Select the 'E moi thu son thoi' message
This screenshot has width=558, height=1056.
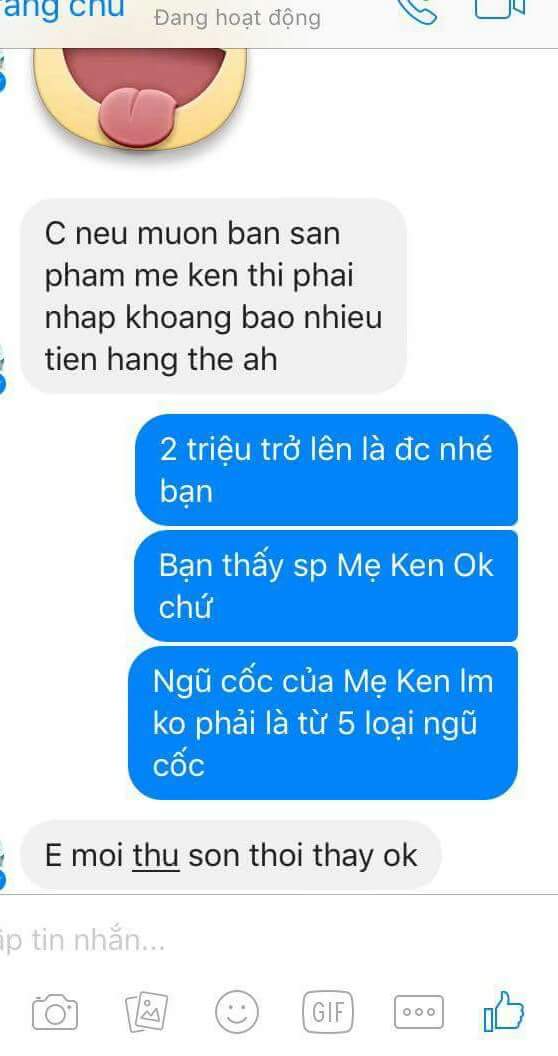pyautogui.click(x=230, y=855)
